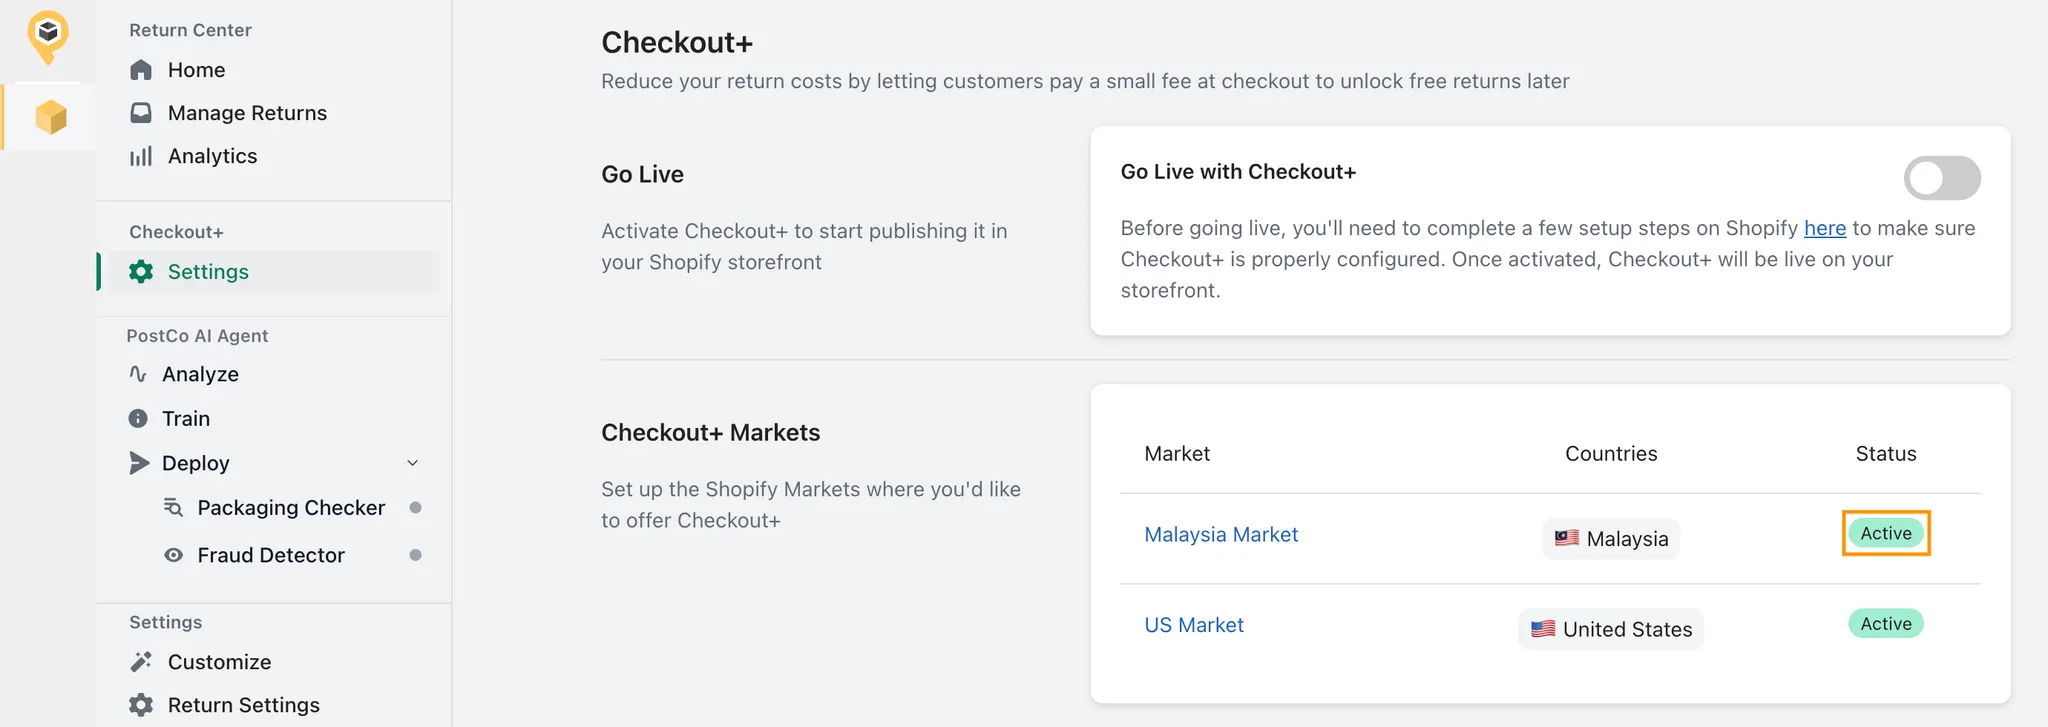Click the United States country tag
This screenshot has width=2048, height=727.
pyautogui.click(x=1610, y=629)
